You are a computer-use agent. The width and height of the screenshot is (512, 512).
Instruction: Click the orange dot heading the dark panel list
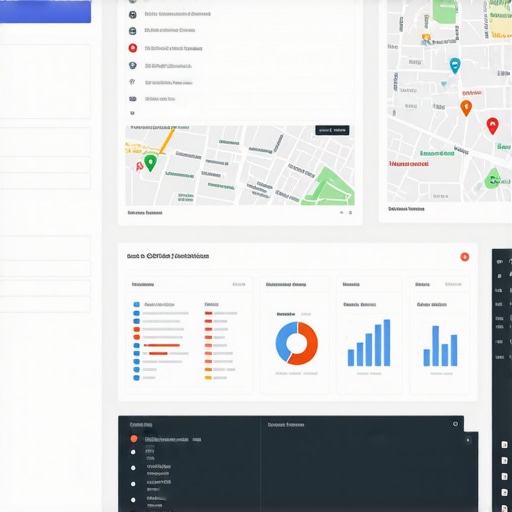point(134,439)
